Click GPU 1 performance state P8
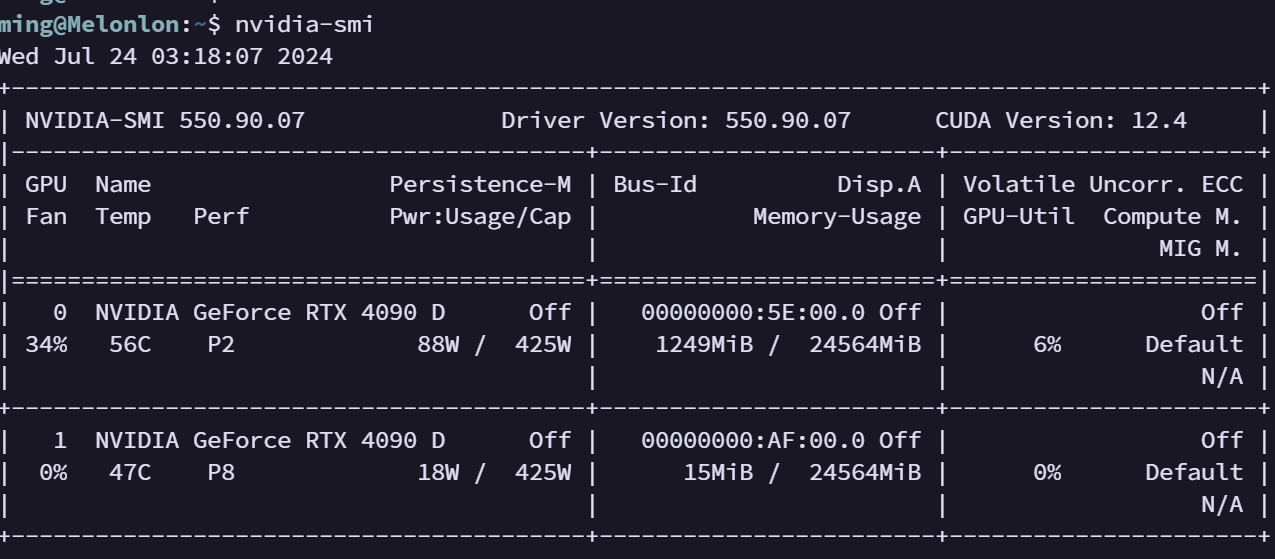 tap(221, 472)
